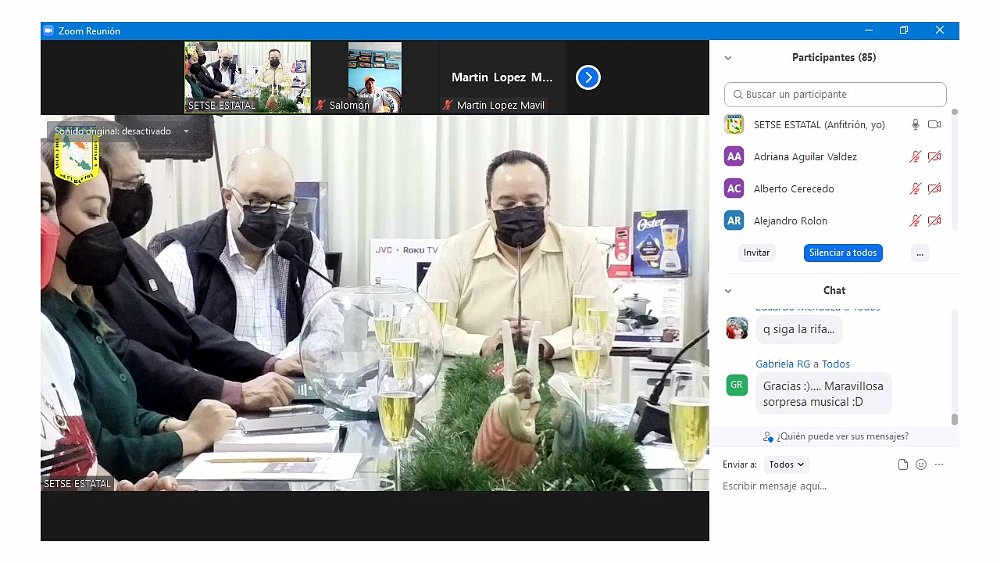Screen dimensions: 1000x563
Task: Toggle SETSE ESTATAL microphone icon
Action: point(914,125)
